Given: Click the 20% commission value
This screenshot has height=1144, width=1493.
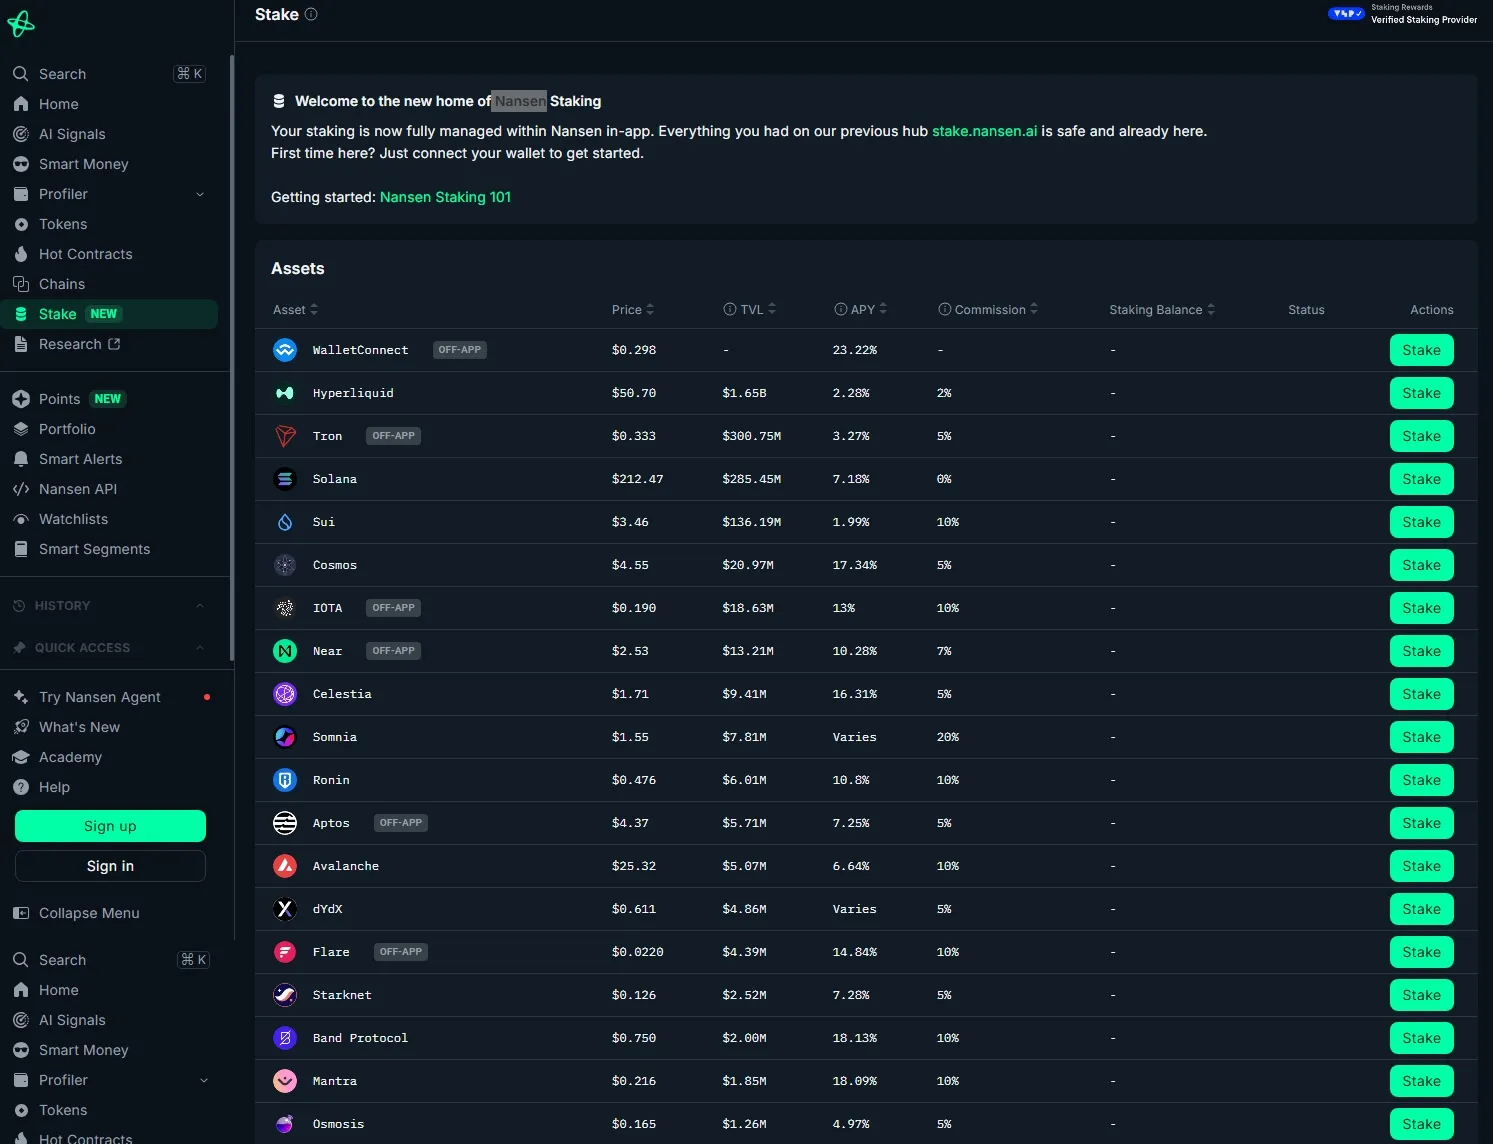Looking at the screenshot, I should (948, 737).
